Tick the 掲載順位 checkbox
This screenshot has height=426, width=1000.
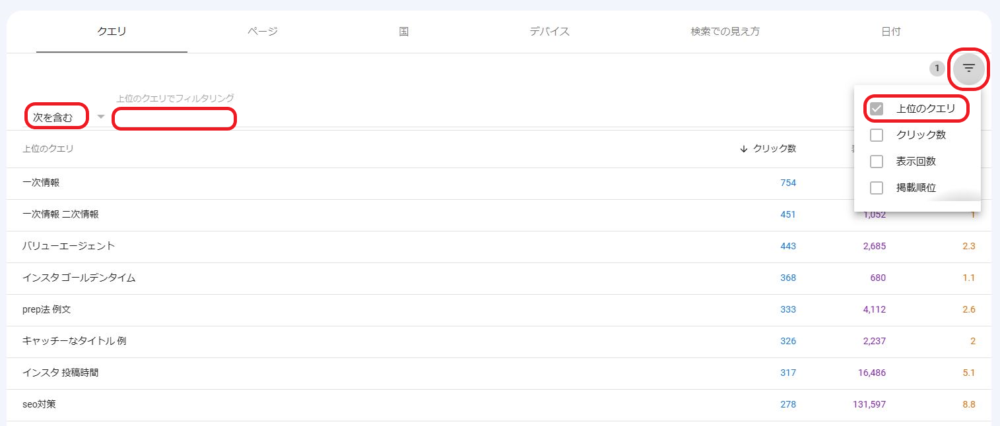877,187
